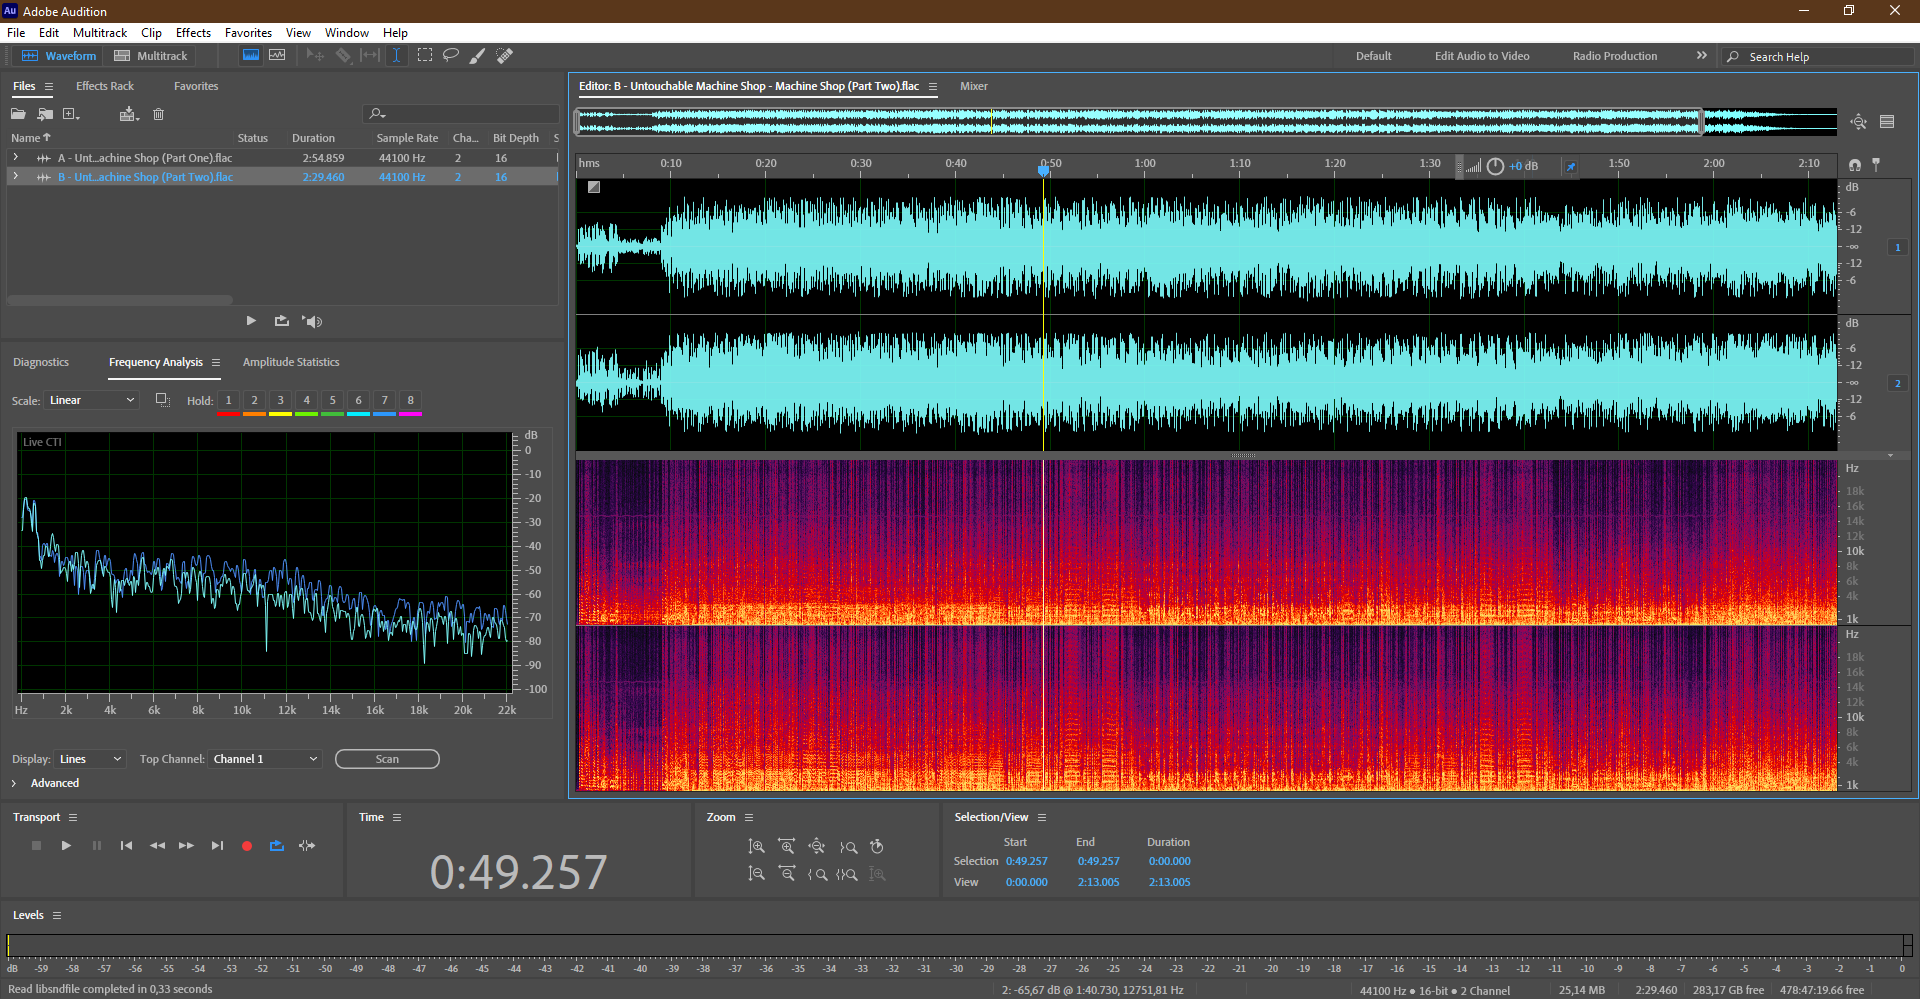This screenshot has width=1920, height=999.
Task: Toggle loop playback in Files panel
Action: (x=282, y=321)
